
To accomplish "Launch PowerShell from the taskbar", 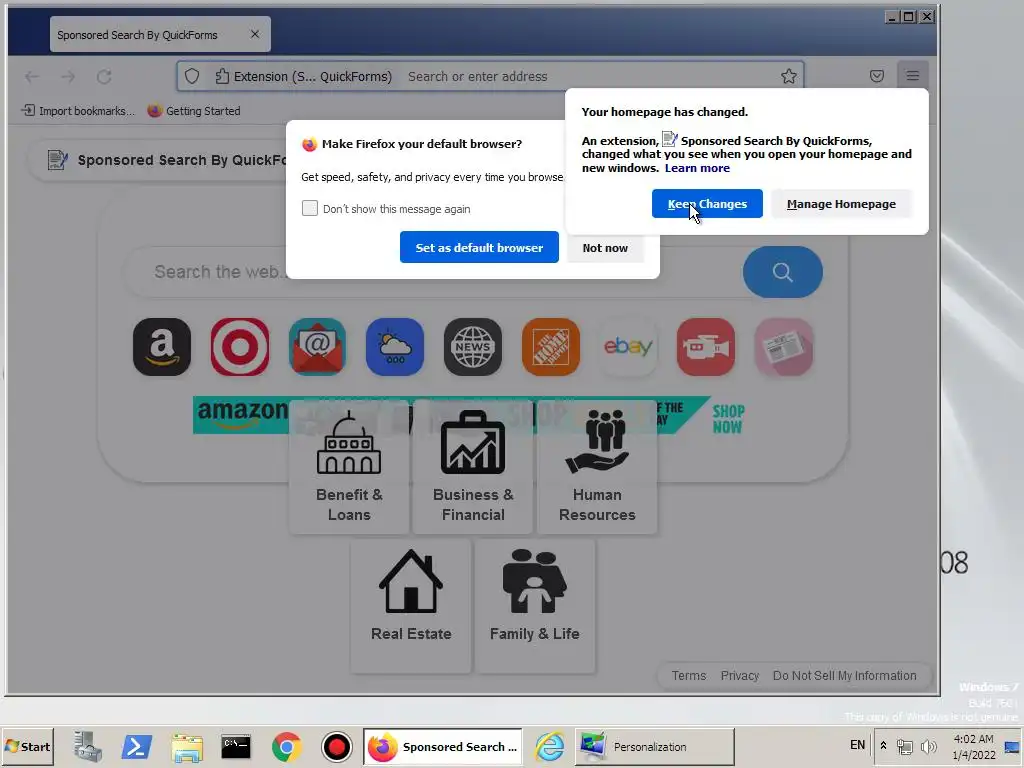I will (x=136, y=746).
